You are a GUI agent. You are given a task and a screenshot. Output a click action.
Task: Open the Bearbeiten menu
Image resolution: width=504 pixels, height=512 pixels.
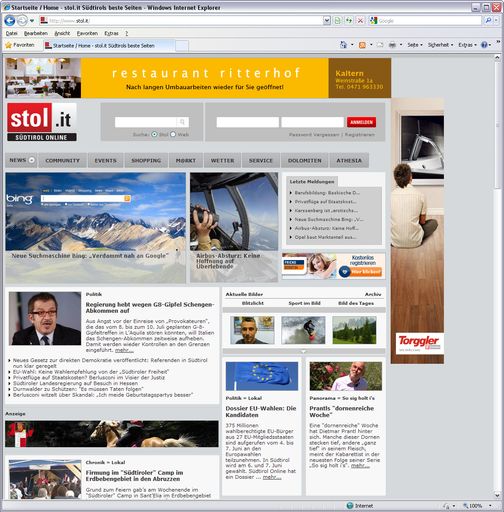[36, 33]
